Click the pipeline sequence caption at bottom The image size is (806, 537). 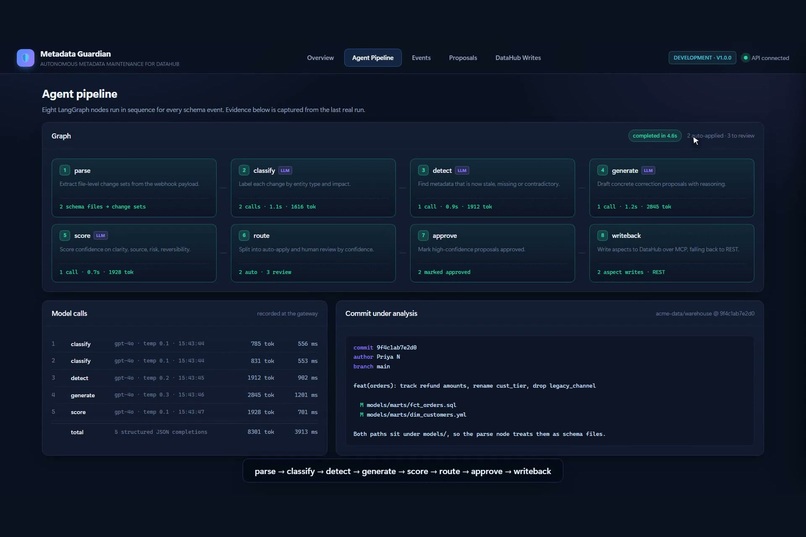coord(402,471)
